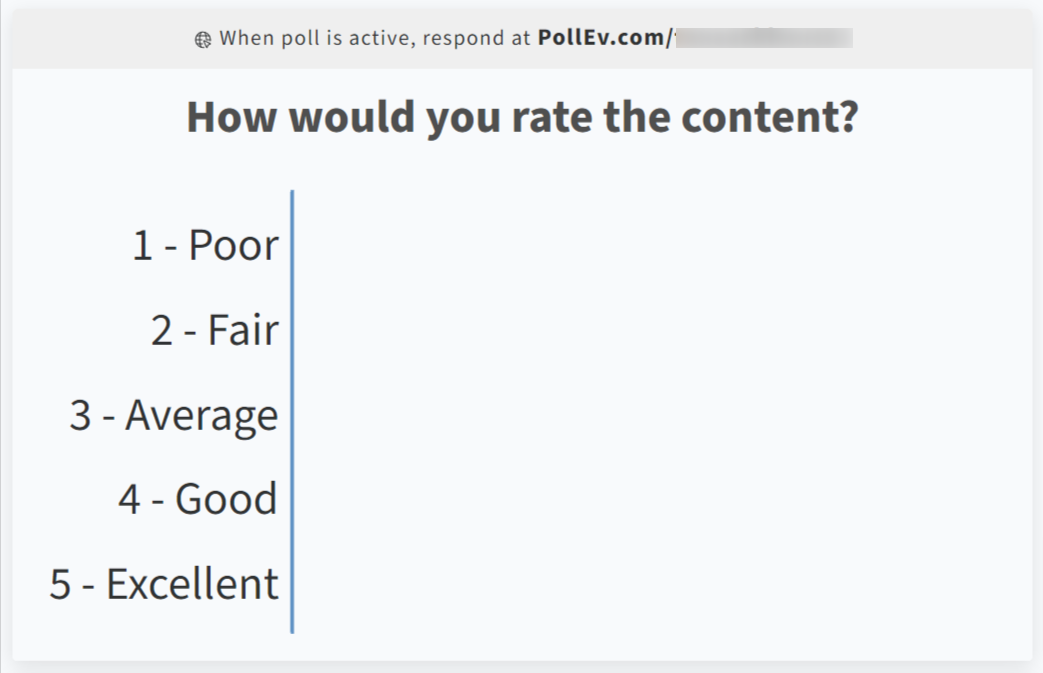Screen dimensions: 1043x673
Task: Pick the '3 - Average' rating
Action: coord(173,415)
